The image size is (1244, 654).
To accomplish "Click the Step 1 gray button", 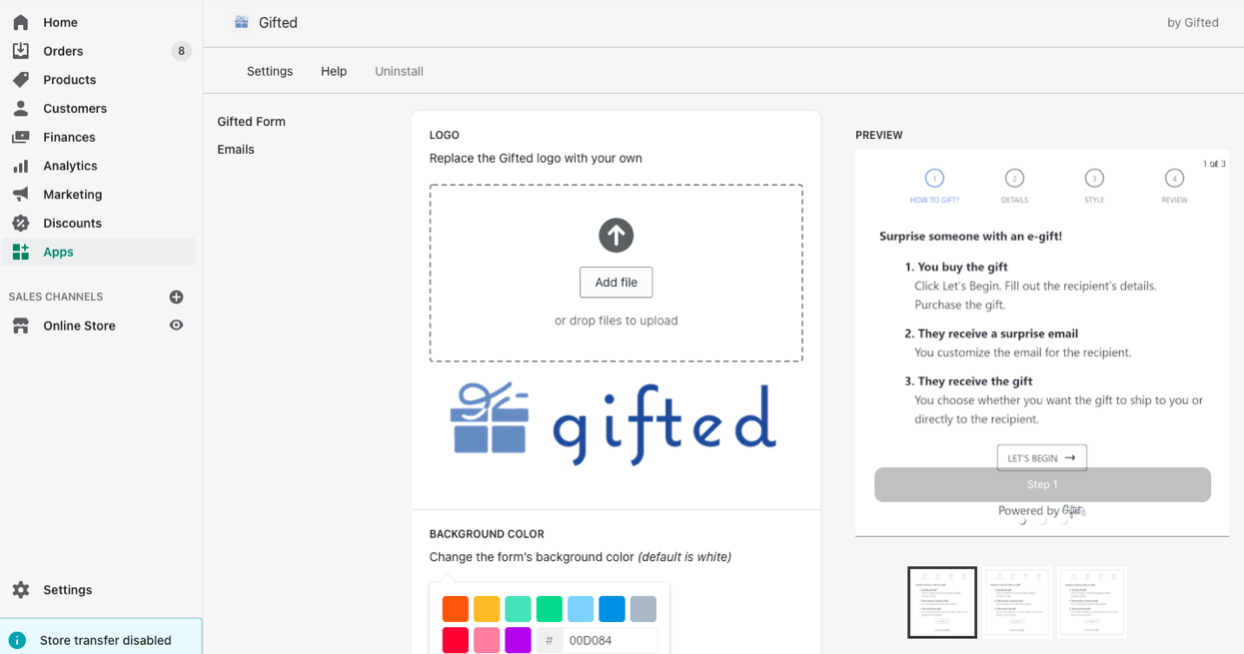I will 1042,484.
